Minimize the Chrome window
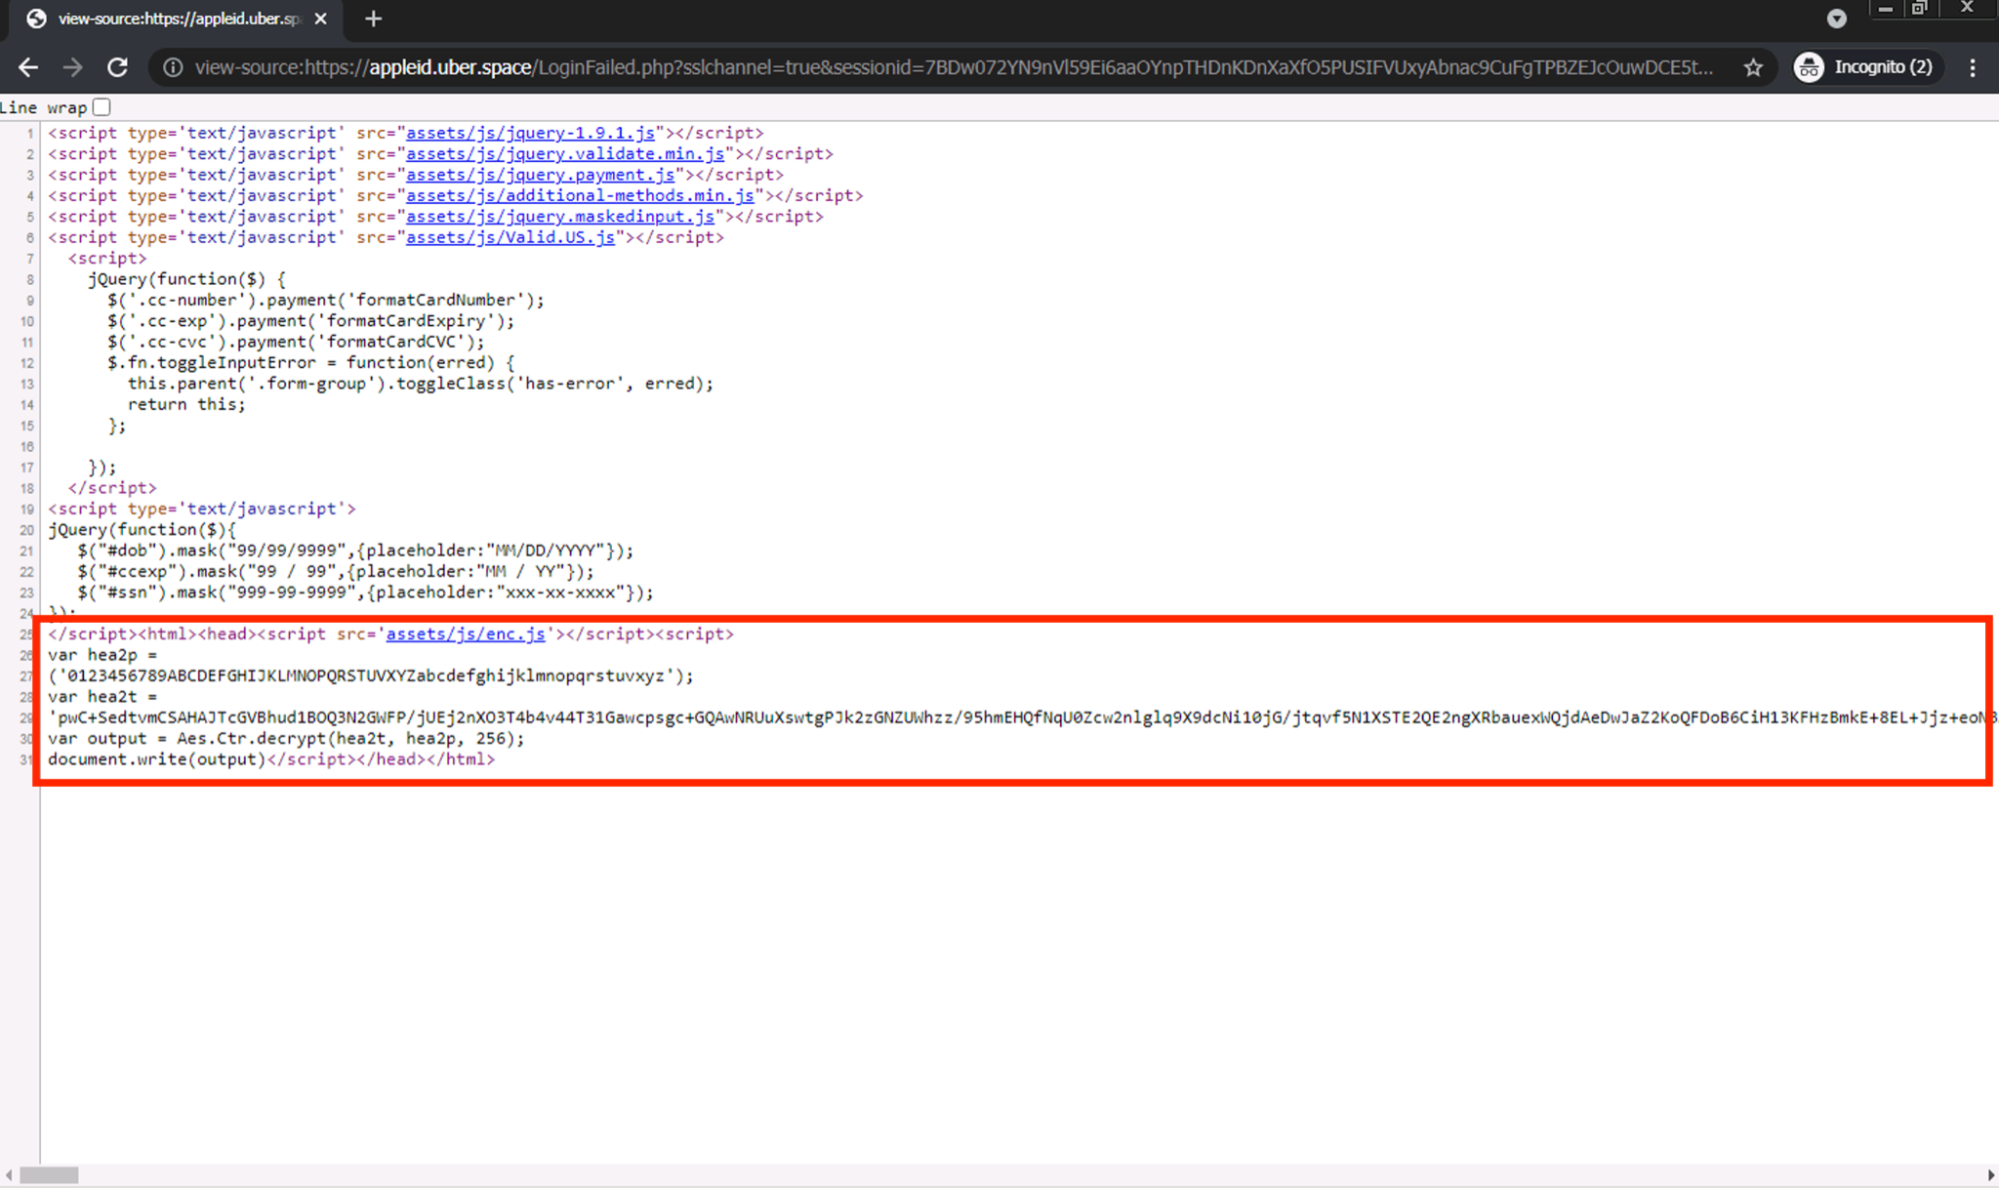1999x1188 pixels. point(1885,9)
